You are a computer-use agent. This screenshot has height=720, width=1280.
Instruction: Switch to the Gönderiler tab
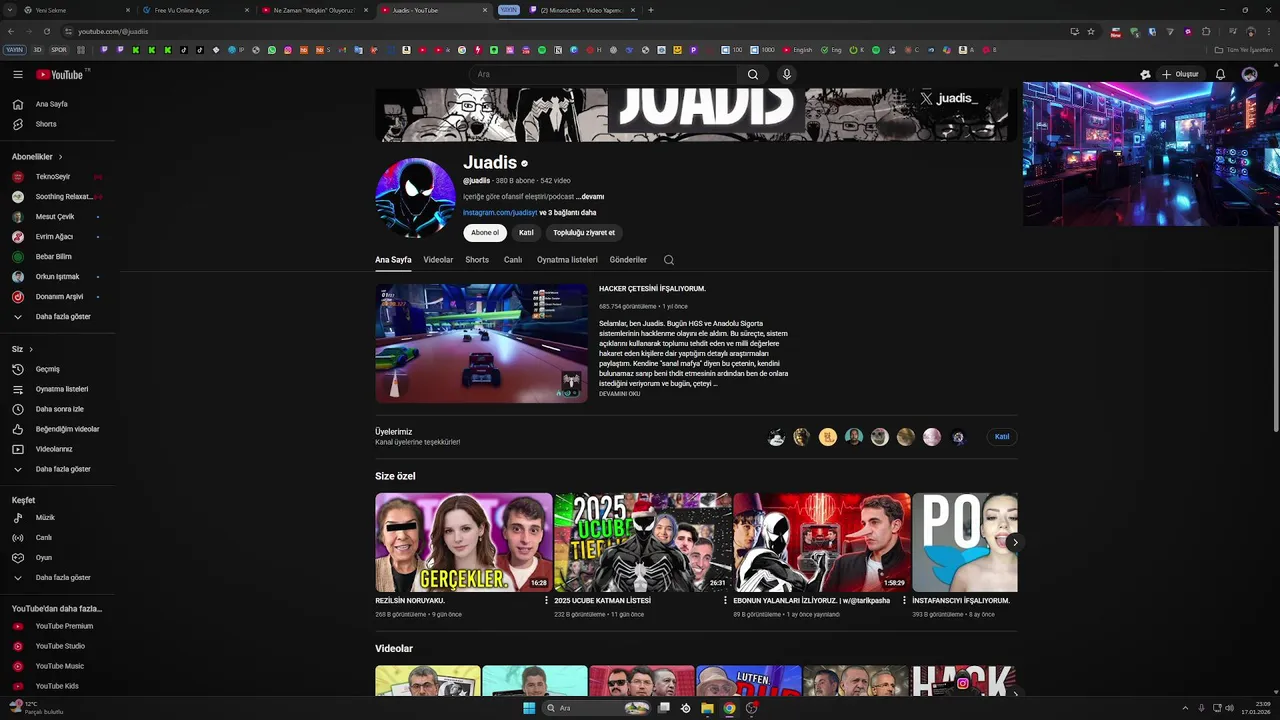(628, 260)
